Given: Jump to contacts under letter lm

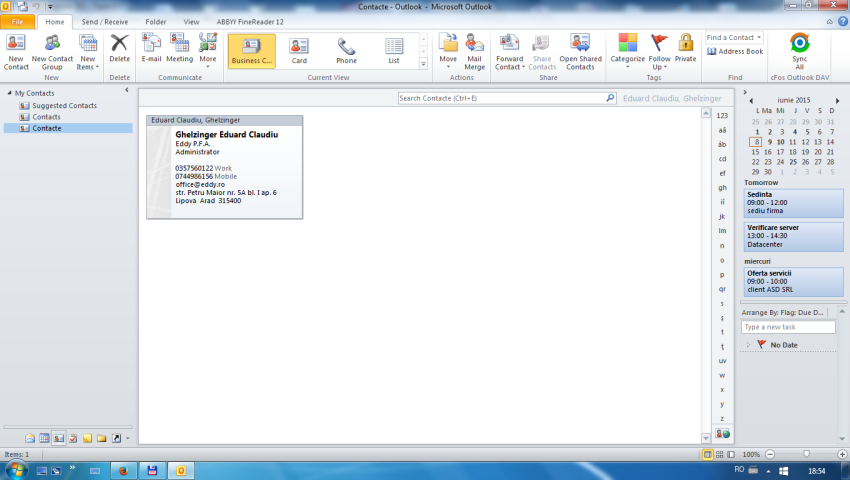Looking at the screenshot, I should point(722,231).
